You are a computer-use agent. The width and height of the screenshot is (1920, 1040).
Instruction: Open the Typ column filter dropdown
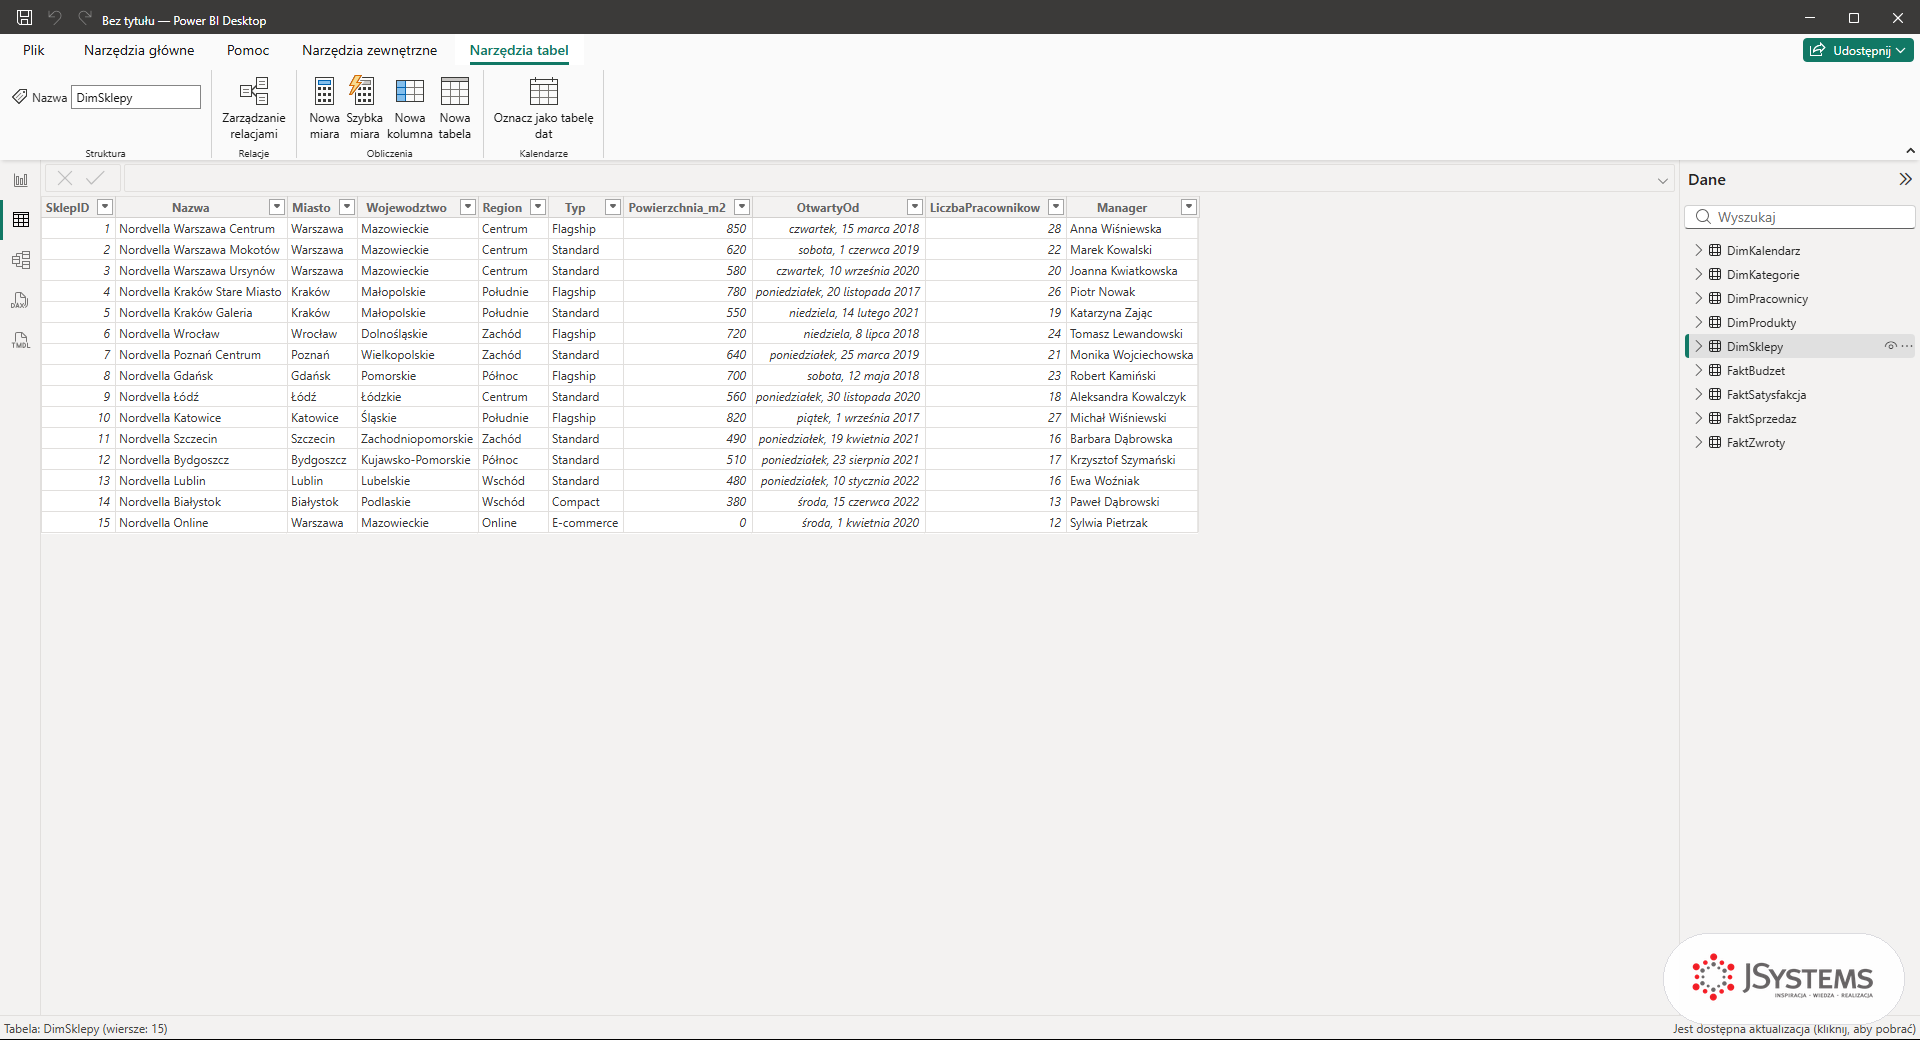point(613,207)
